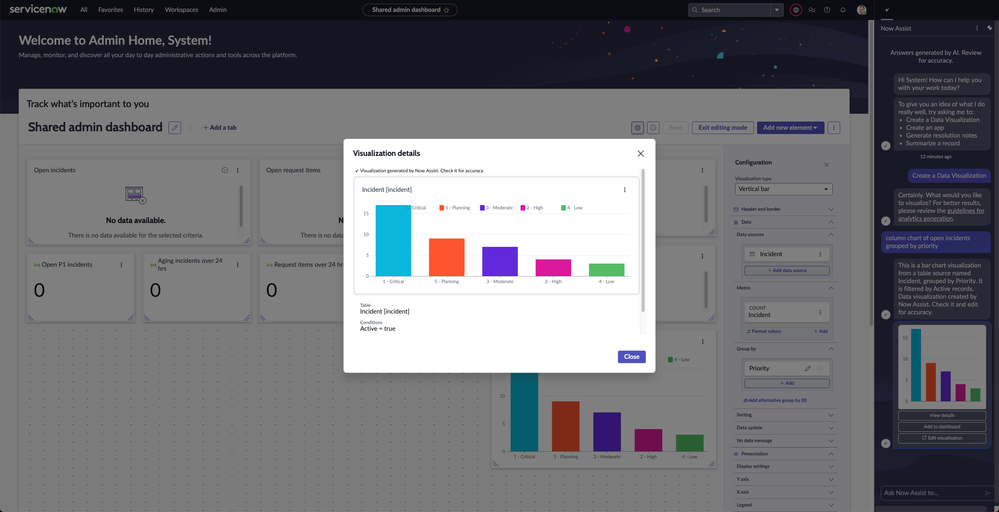Click the dashboard info circle icon
999x512 pixels.
(653, 127)
